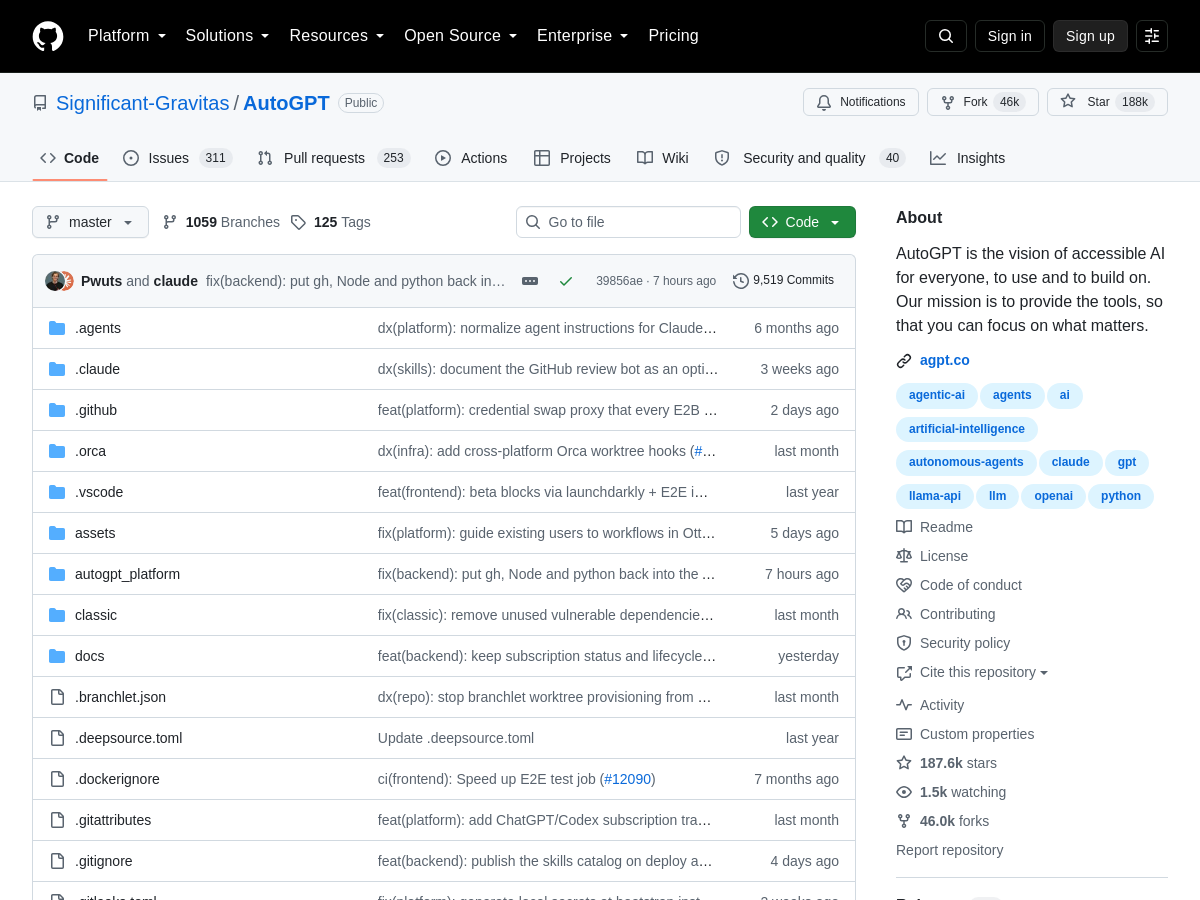
Task: Click the llama-api topic tag
Action: click(935, 496)
